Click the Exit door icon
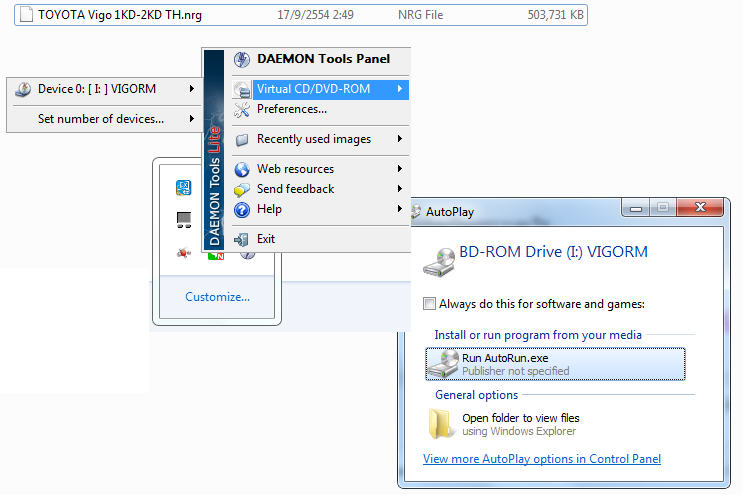 click(241, 240)
